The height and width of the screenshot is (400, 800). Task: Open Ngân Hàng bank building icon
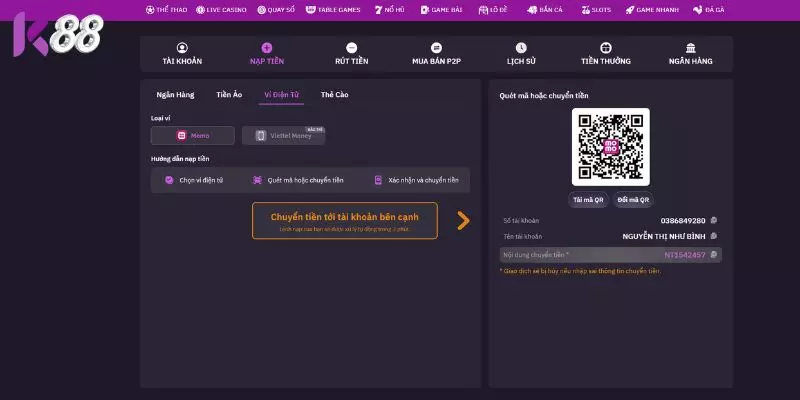tap(691, 48)
